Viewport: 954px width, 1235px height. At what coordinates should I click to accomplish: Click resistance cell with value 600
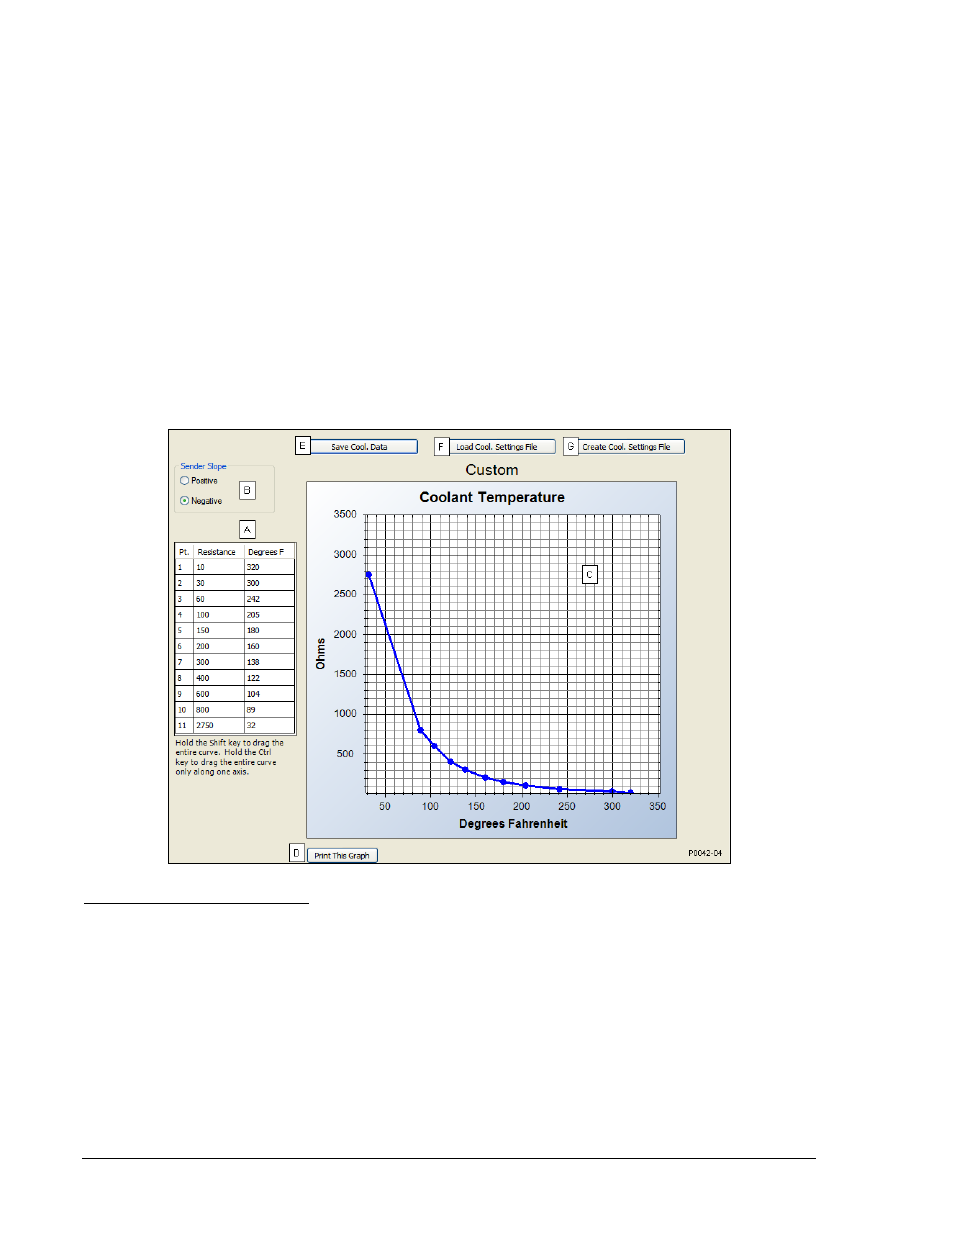click(x=218, y=694)
